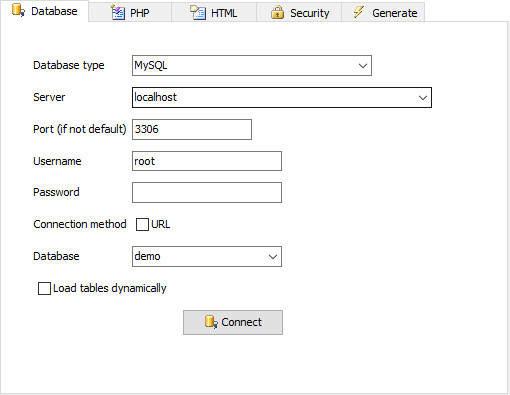The image size is (510, 395).
Task: Click the database icon inside Connect button
Action: click(x=211, y=322)
